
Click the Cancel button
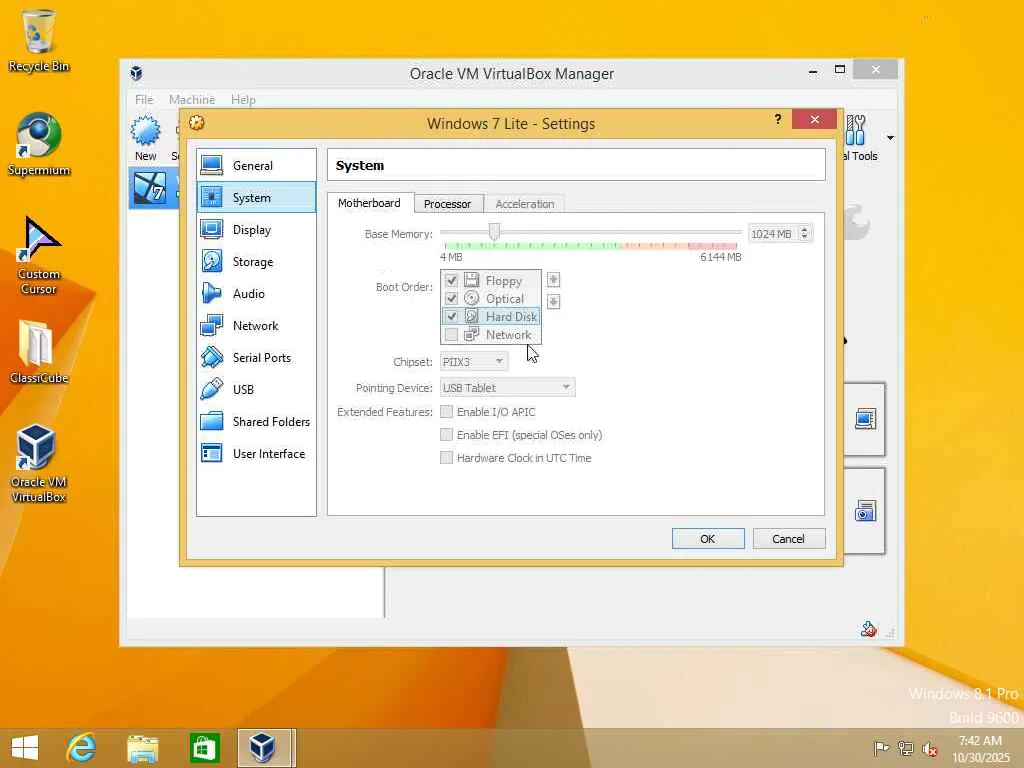coord(788,539)
